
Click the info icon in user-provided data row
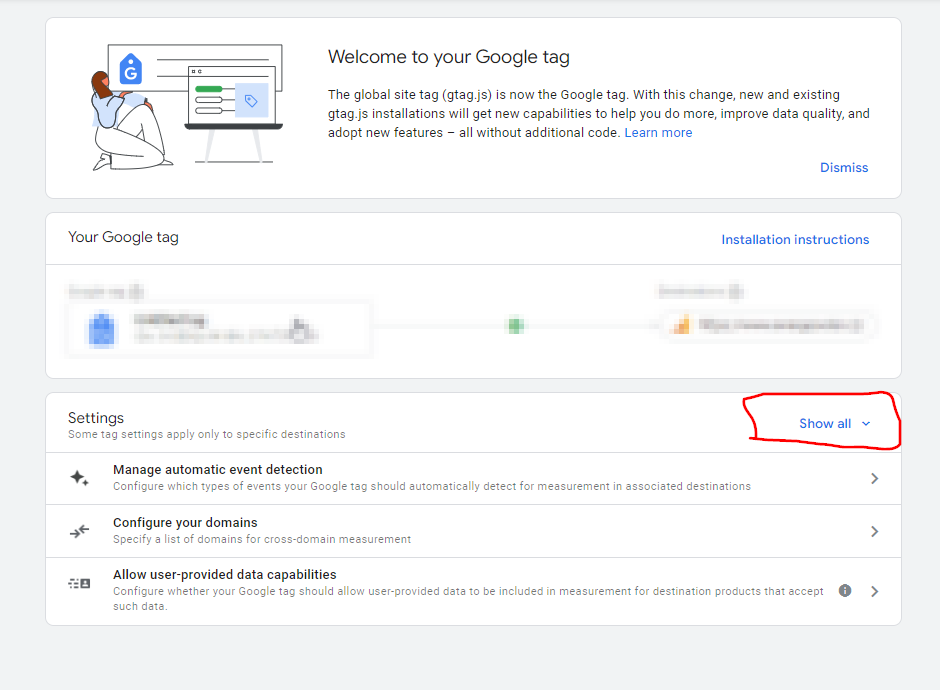pyautogui.click(x=845, y=591)
